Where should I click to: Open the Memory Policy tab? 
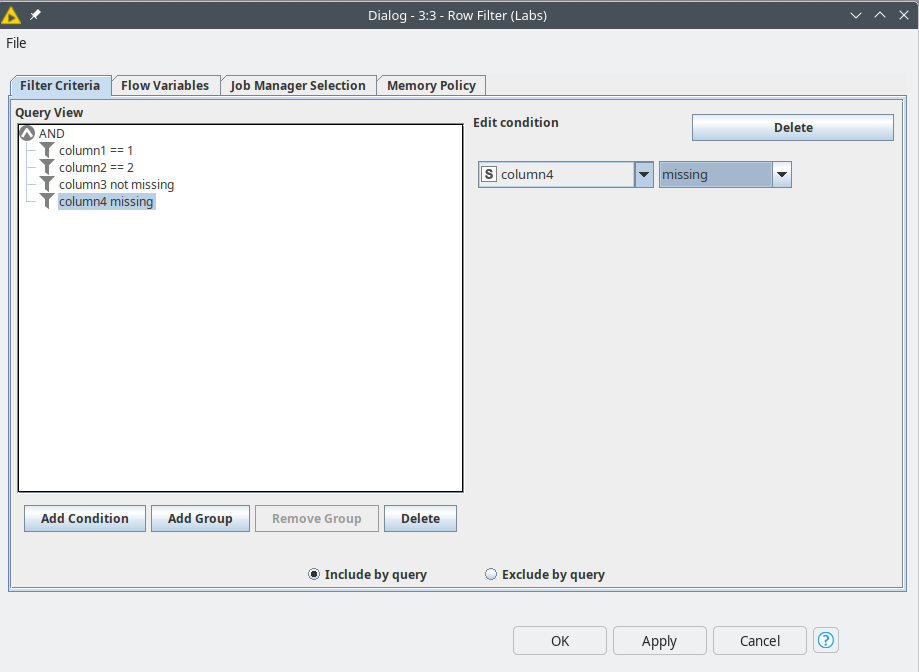[431, 86]
